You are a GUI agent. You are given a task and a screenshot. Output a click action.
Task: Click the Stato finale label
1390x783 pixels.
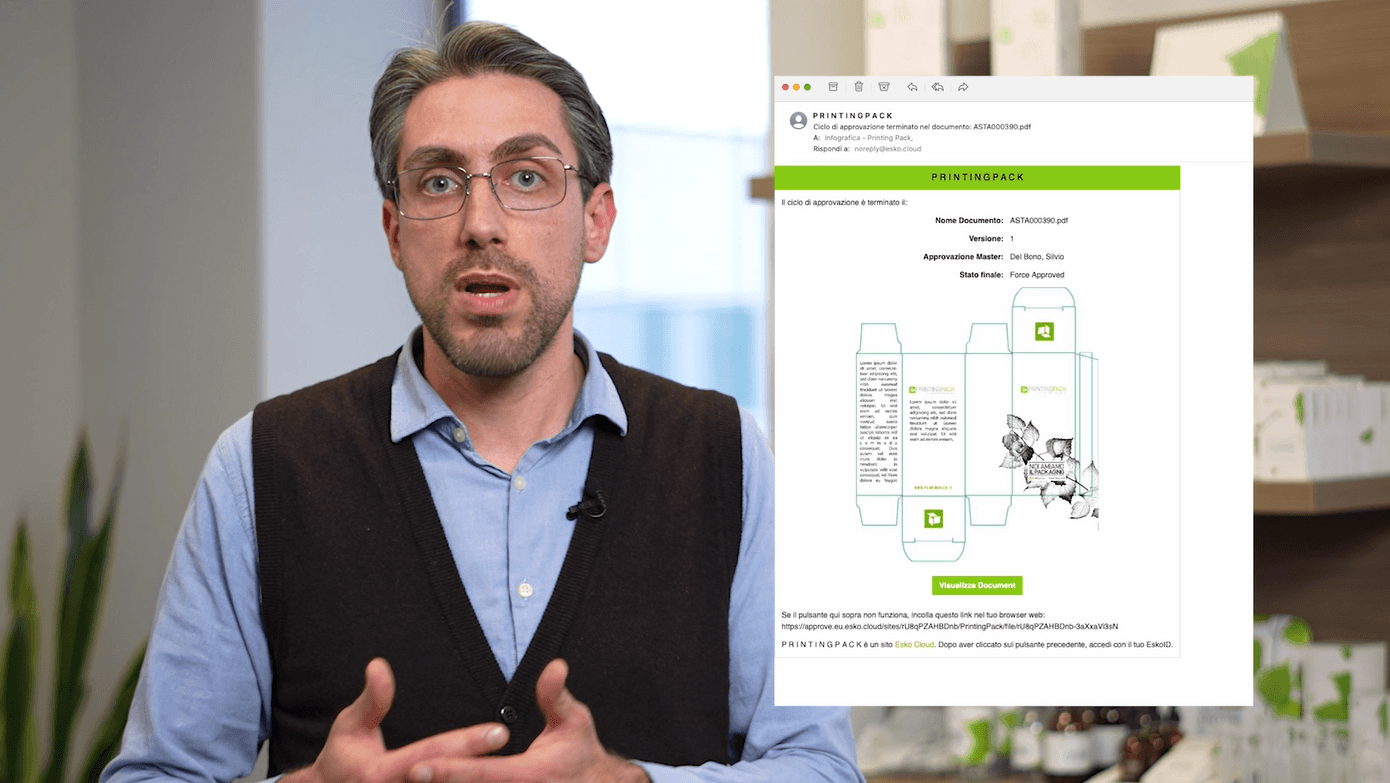point(981,274)
